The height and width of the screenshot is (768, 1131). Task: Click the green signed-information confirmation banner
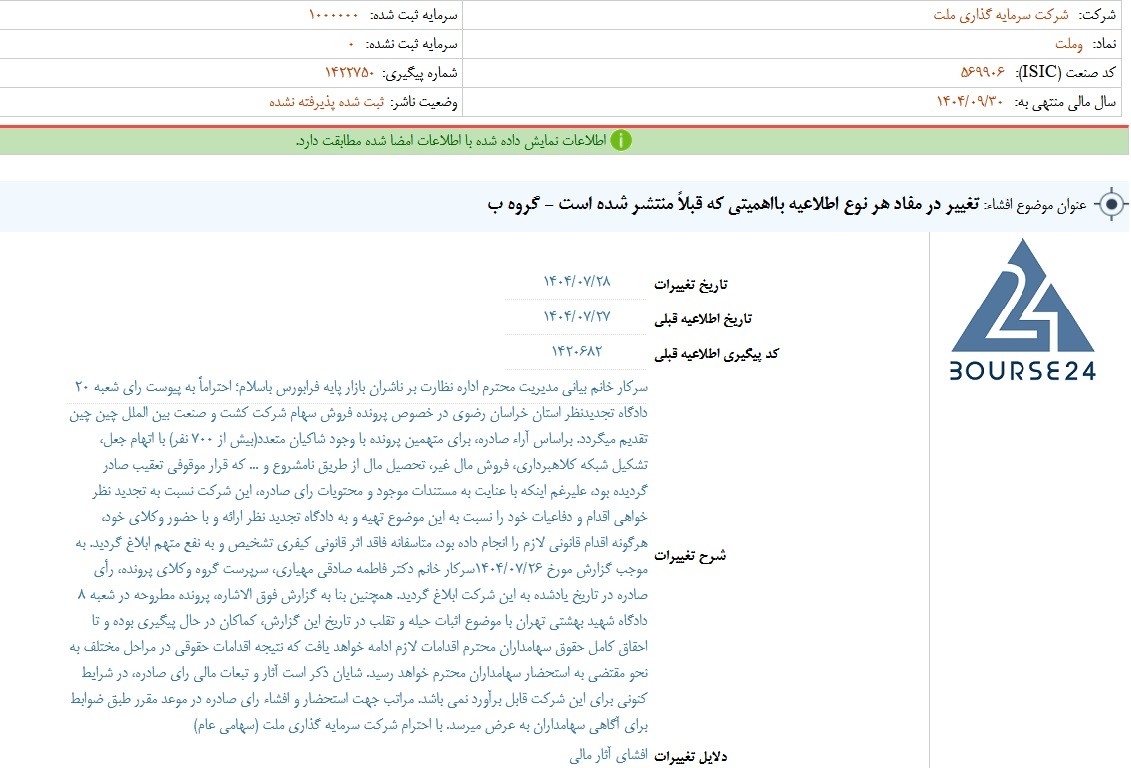click(564, 141)
